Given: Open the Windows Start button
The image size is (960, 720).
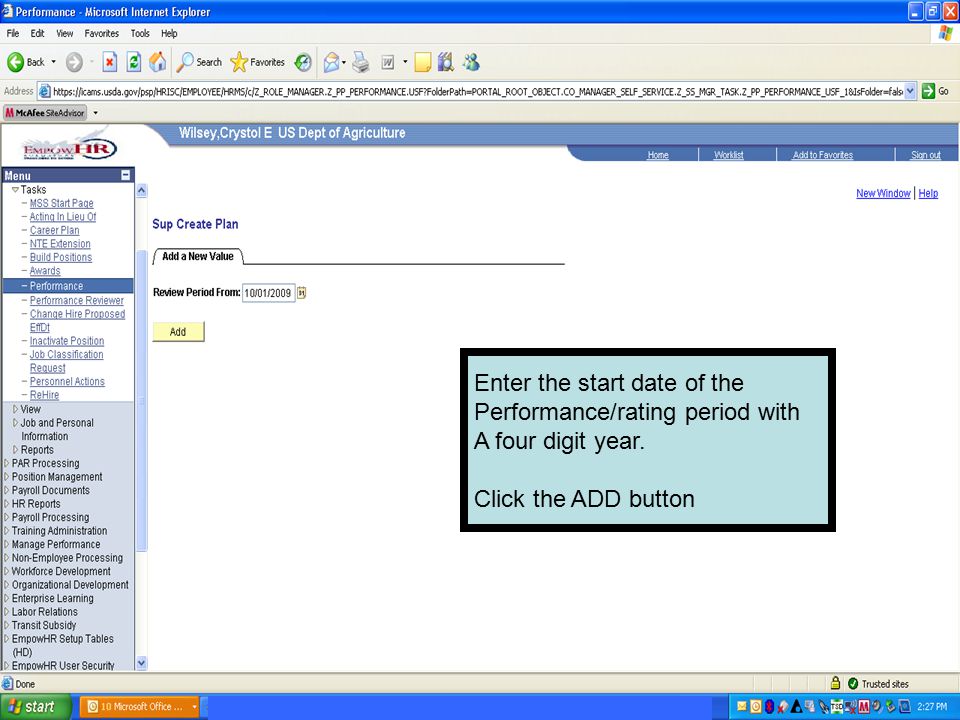Looking at the screenshot, I should (x=35, y=707).
